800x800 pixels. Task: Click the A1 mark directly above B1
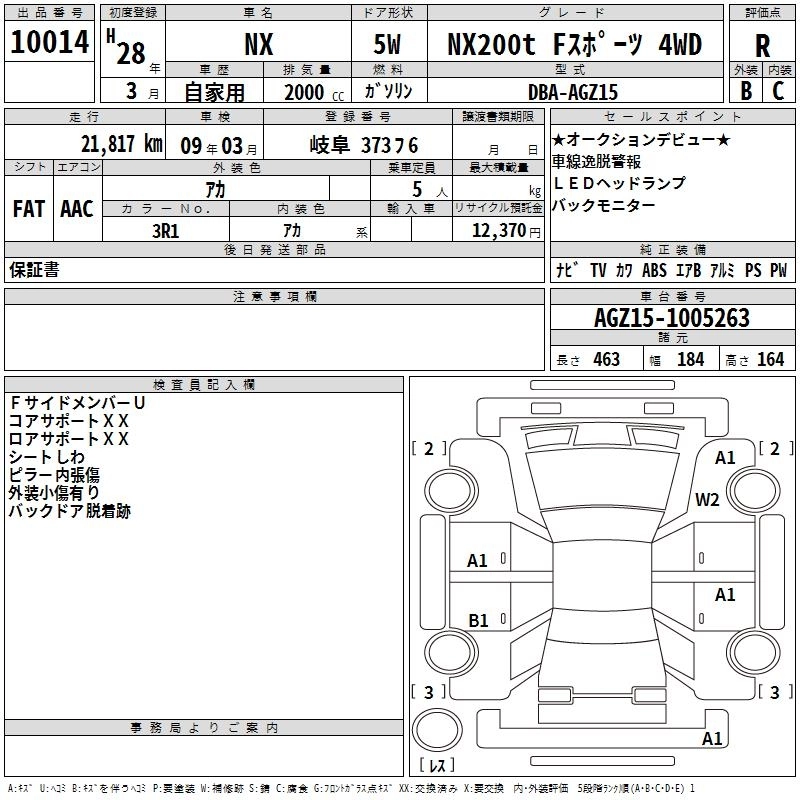pyautogui.click(x=478, y=561)
